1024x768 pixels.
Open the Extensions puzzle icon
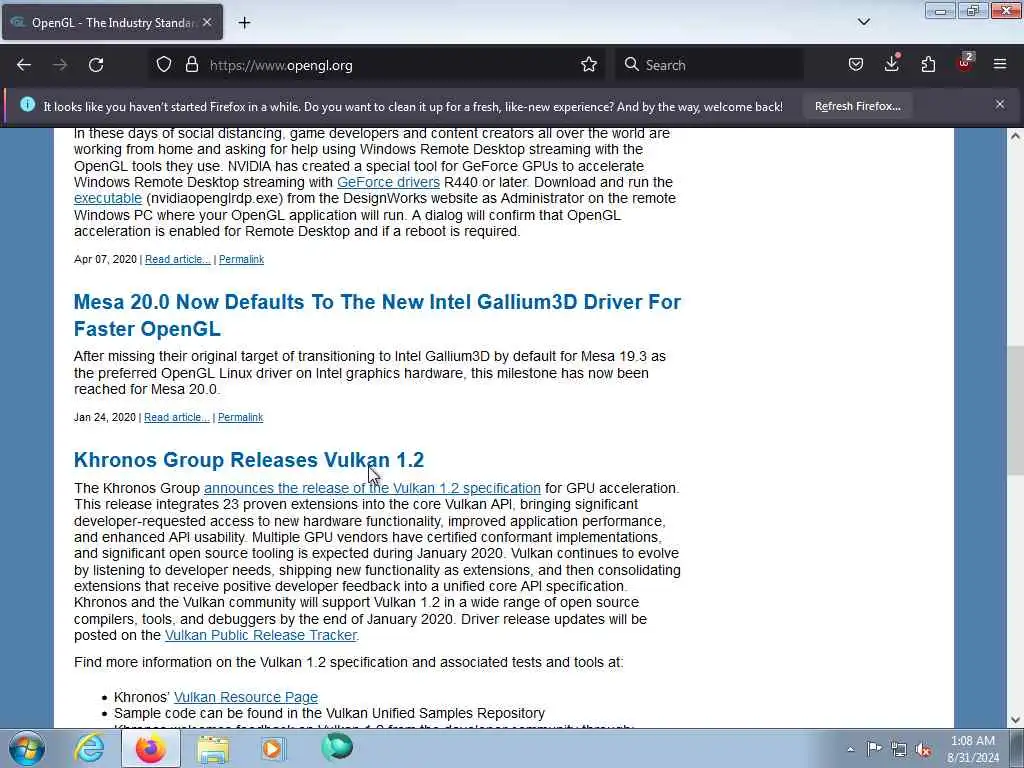click(928, 65)
